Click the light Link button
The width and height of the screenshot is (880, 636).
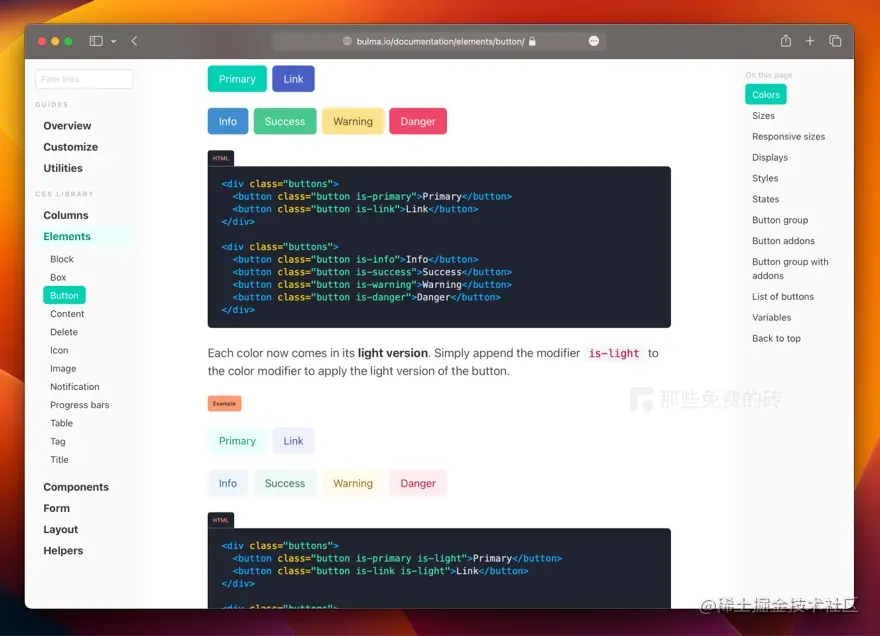[x=293, y=441]
